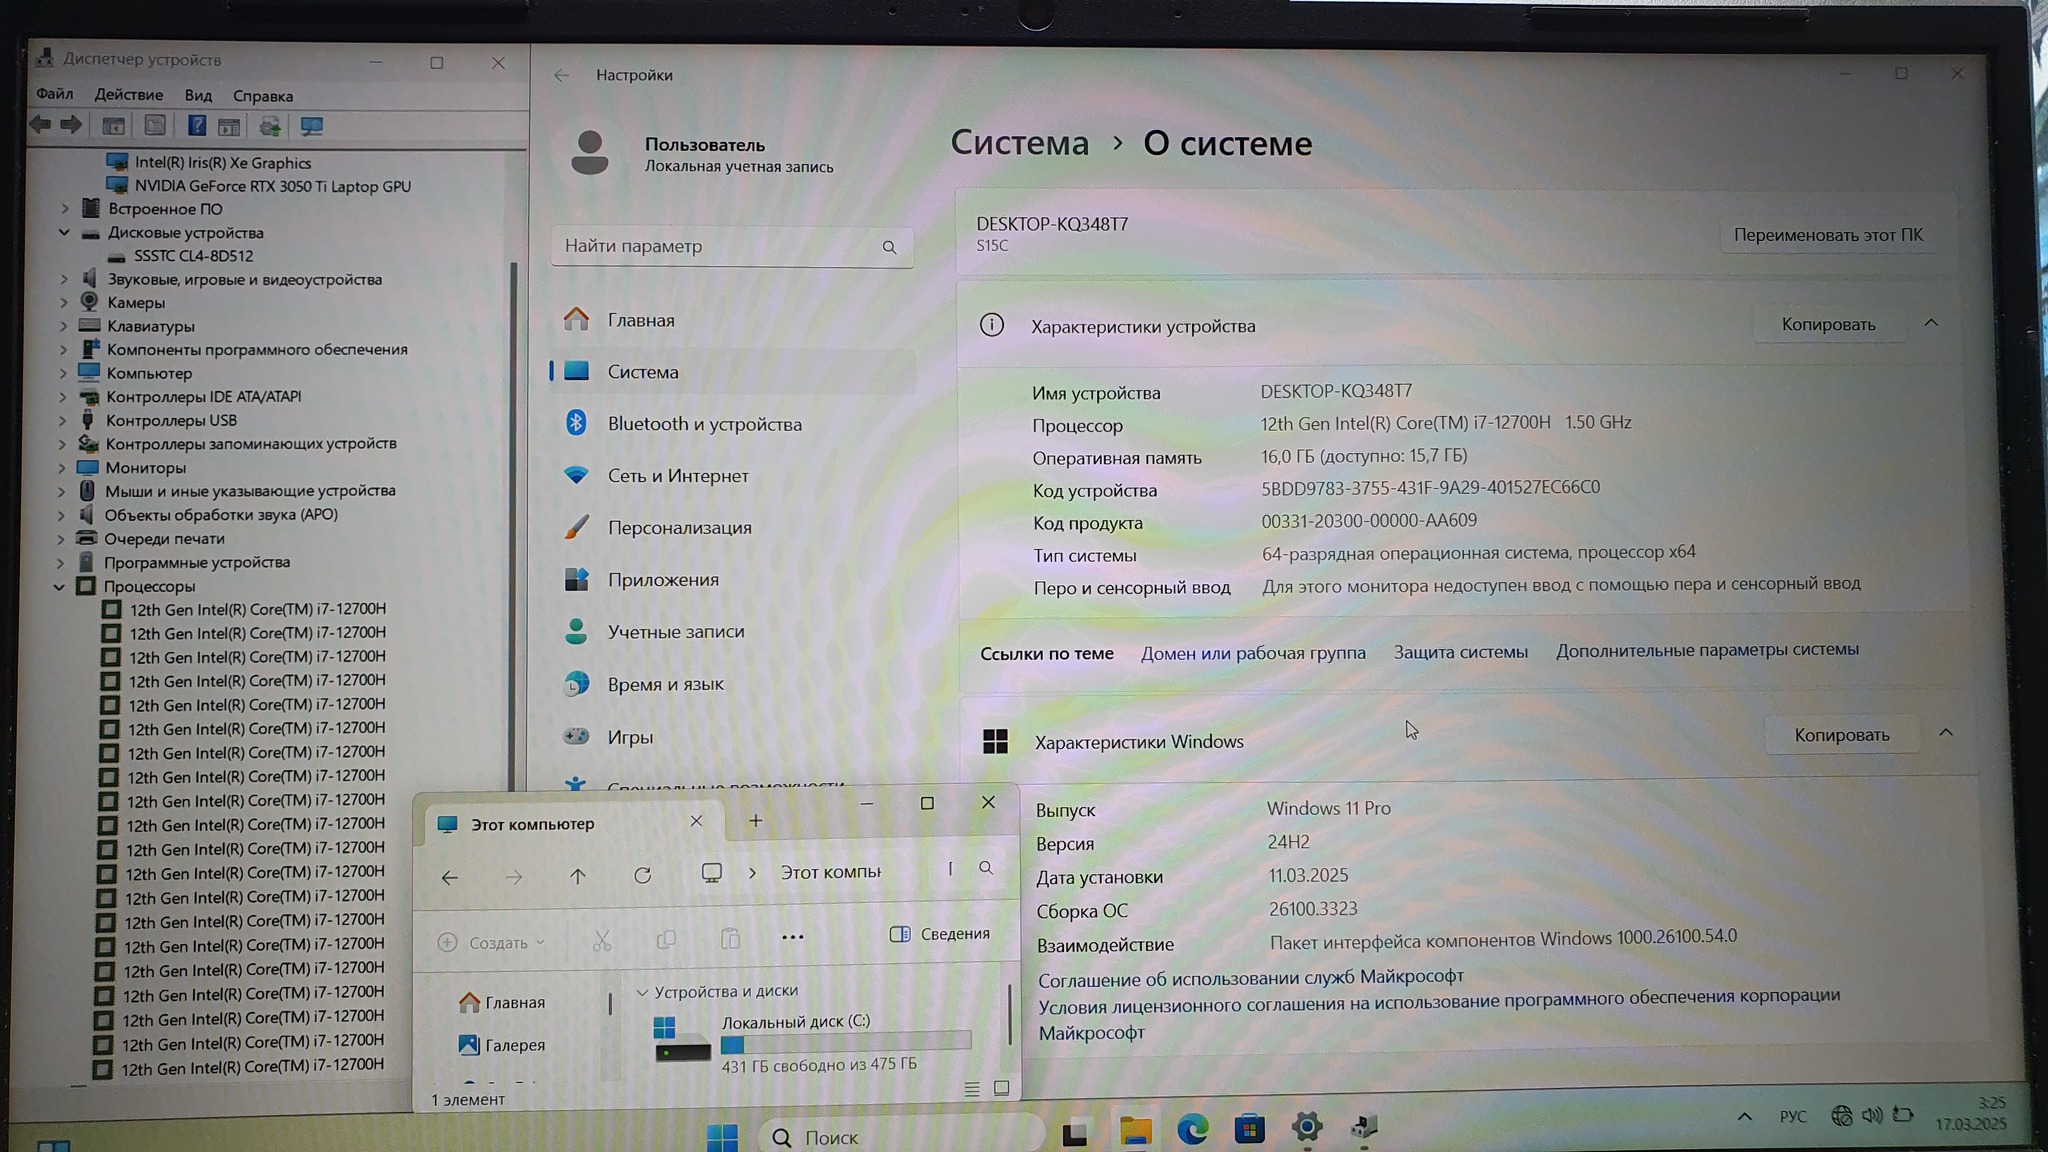Click the refresh icon in File Explorer
Viewport: 2048px width, 1152px height.
(643, 876)
